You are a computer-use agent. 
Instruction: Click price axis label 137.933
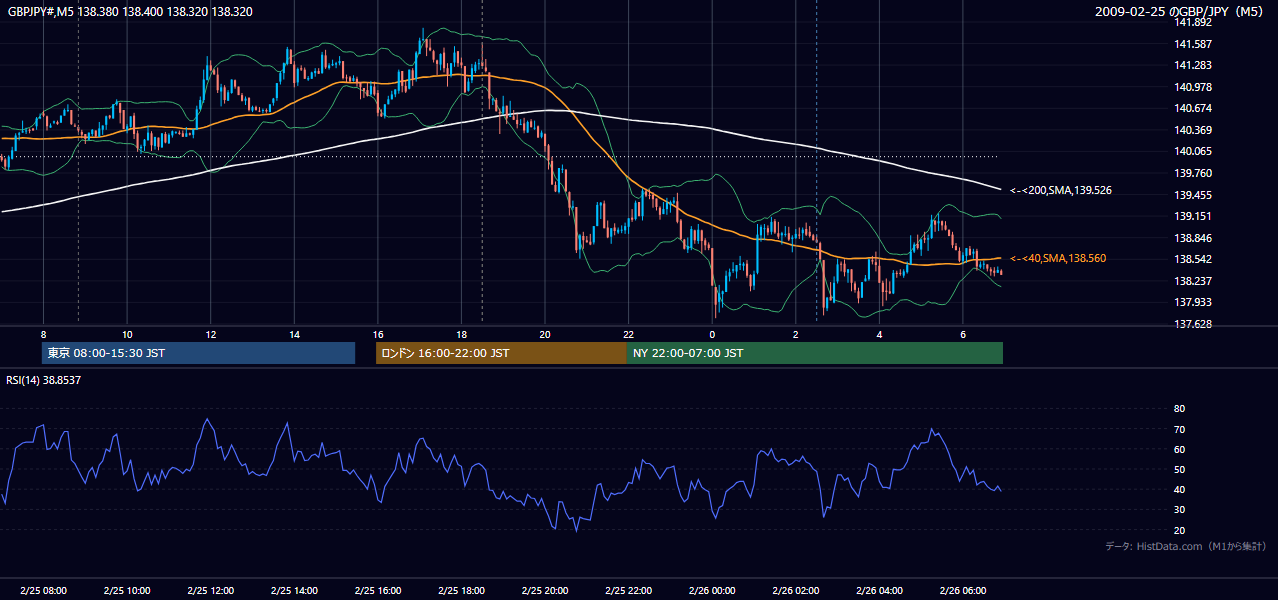[x=1193, y=302]
